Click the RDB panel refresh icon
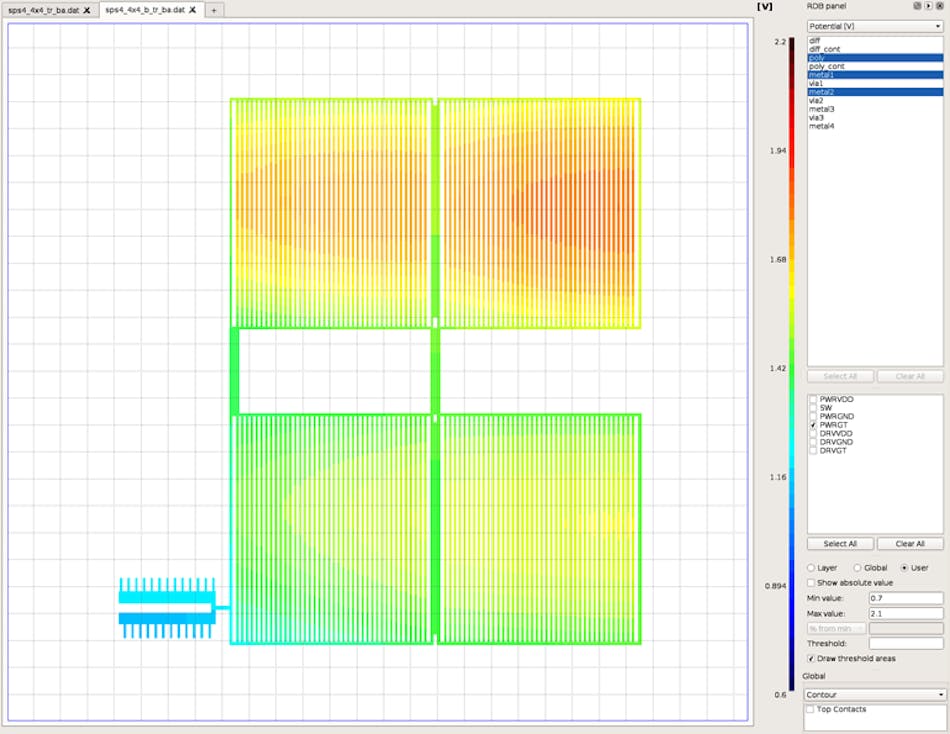The width and height of the screenshot is (950, 734). coord(917,6)
